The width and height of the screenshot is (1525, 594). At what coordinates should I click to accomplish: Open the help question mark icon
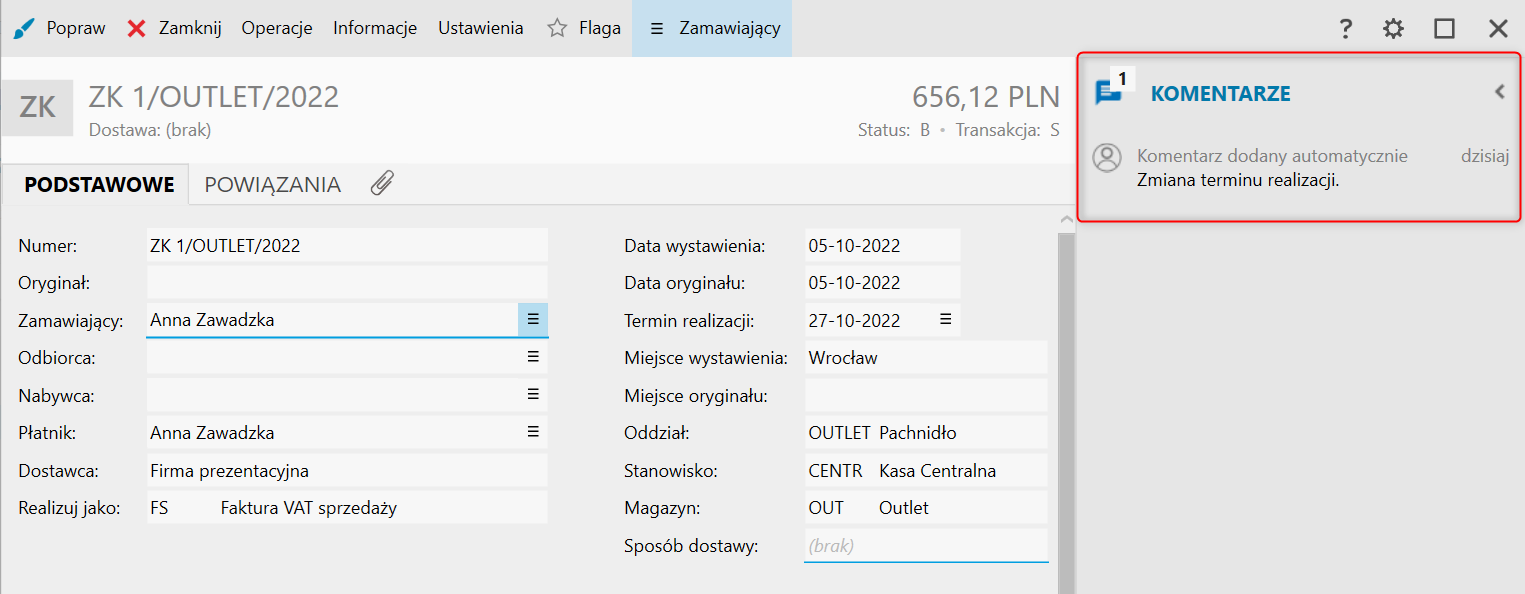point(1346,28)
